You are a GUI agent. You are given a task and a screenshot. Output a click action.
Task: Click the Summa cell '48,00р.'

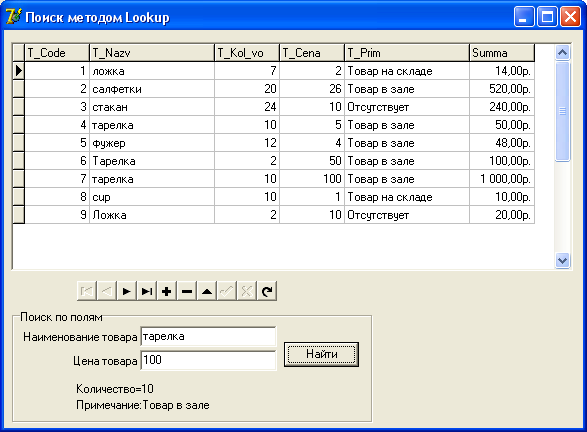pos(502,143)
